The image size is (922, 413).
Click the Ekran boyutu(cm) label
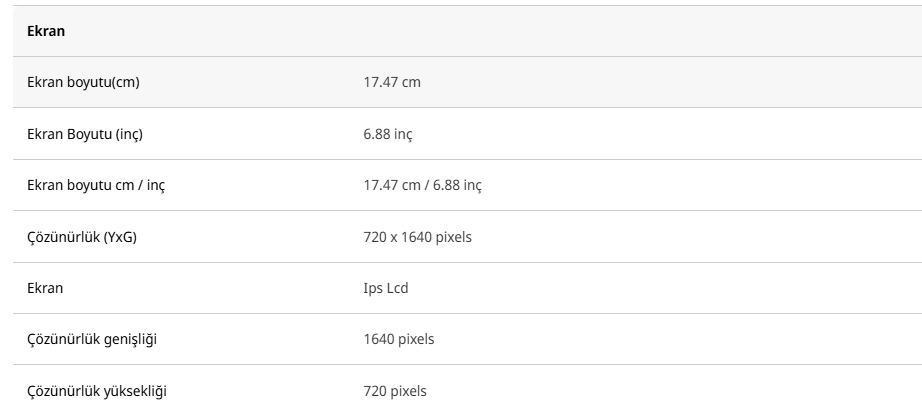click(83, 82)
